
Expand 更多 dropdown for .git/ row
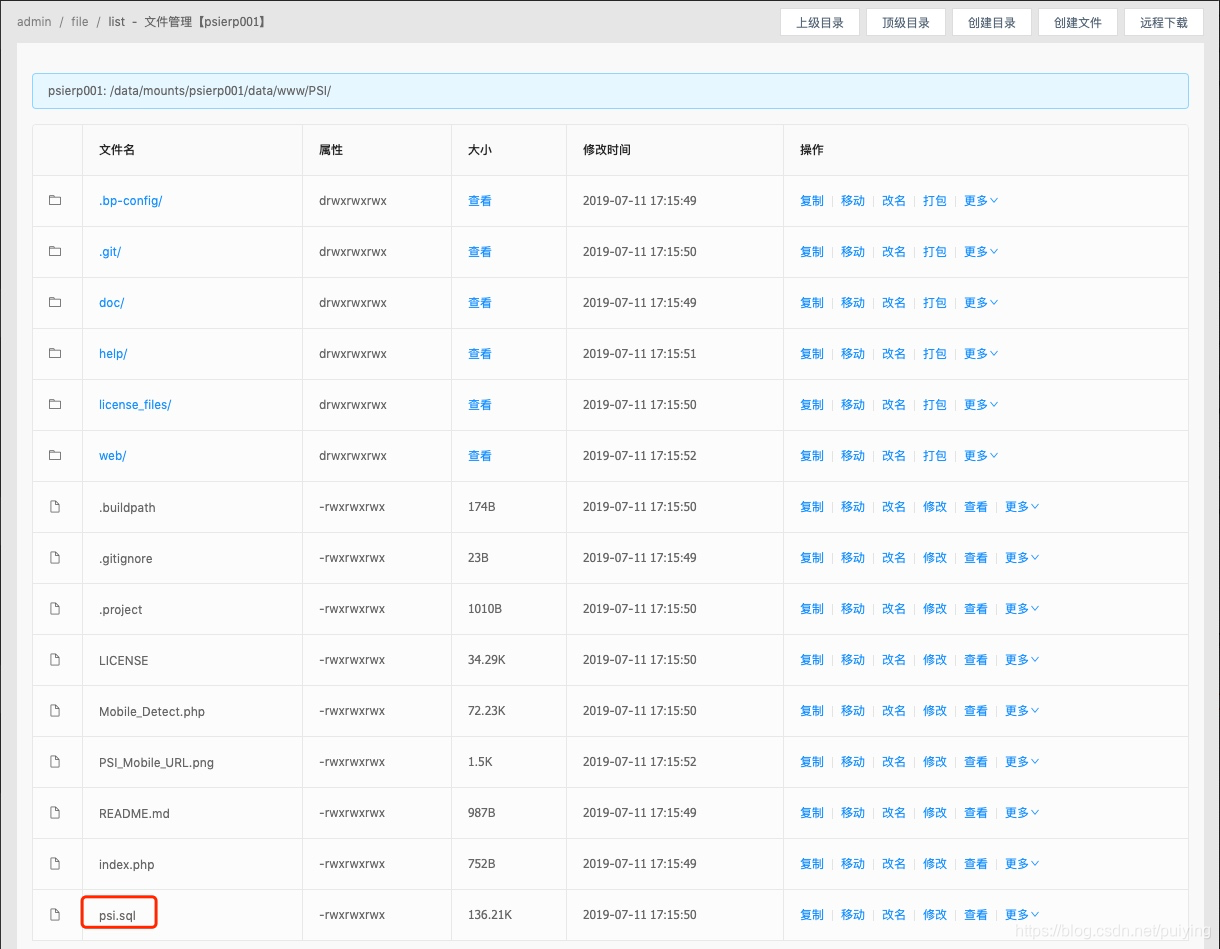pyautogui.click(x=981, y=251)
